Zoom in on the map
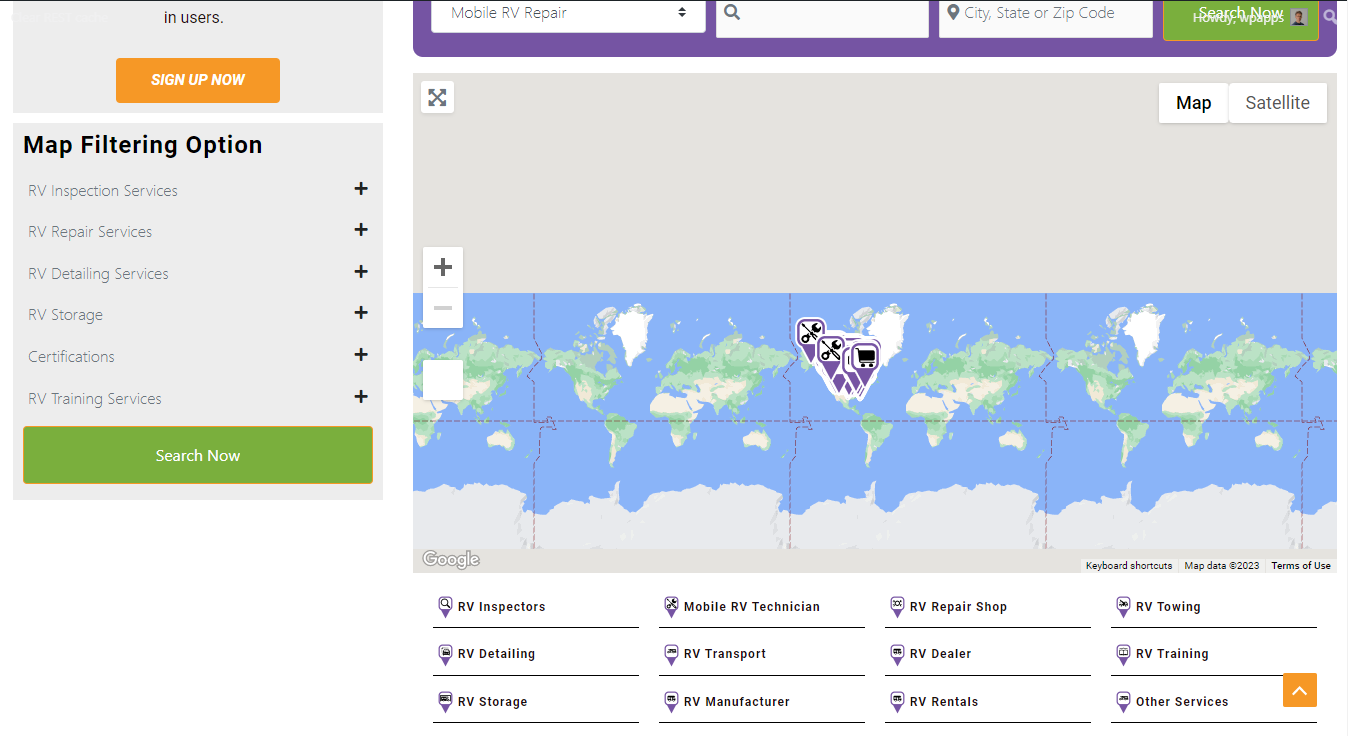The width and height of the screenshot is (1348, 736). point(443,267)
